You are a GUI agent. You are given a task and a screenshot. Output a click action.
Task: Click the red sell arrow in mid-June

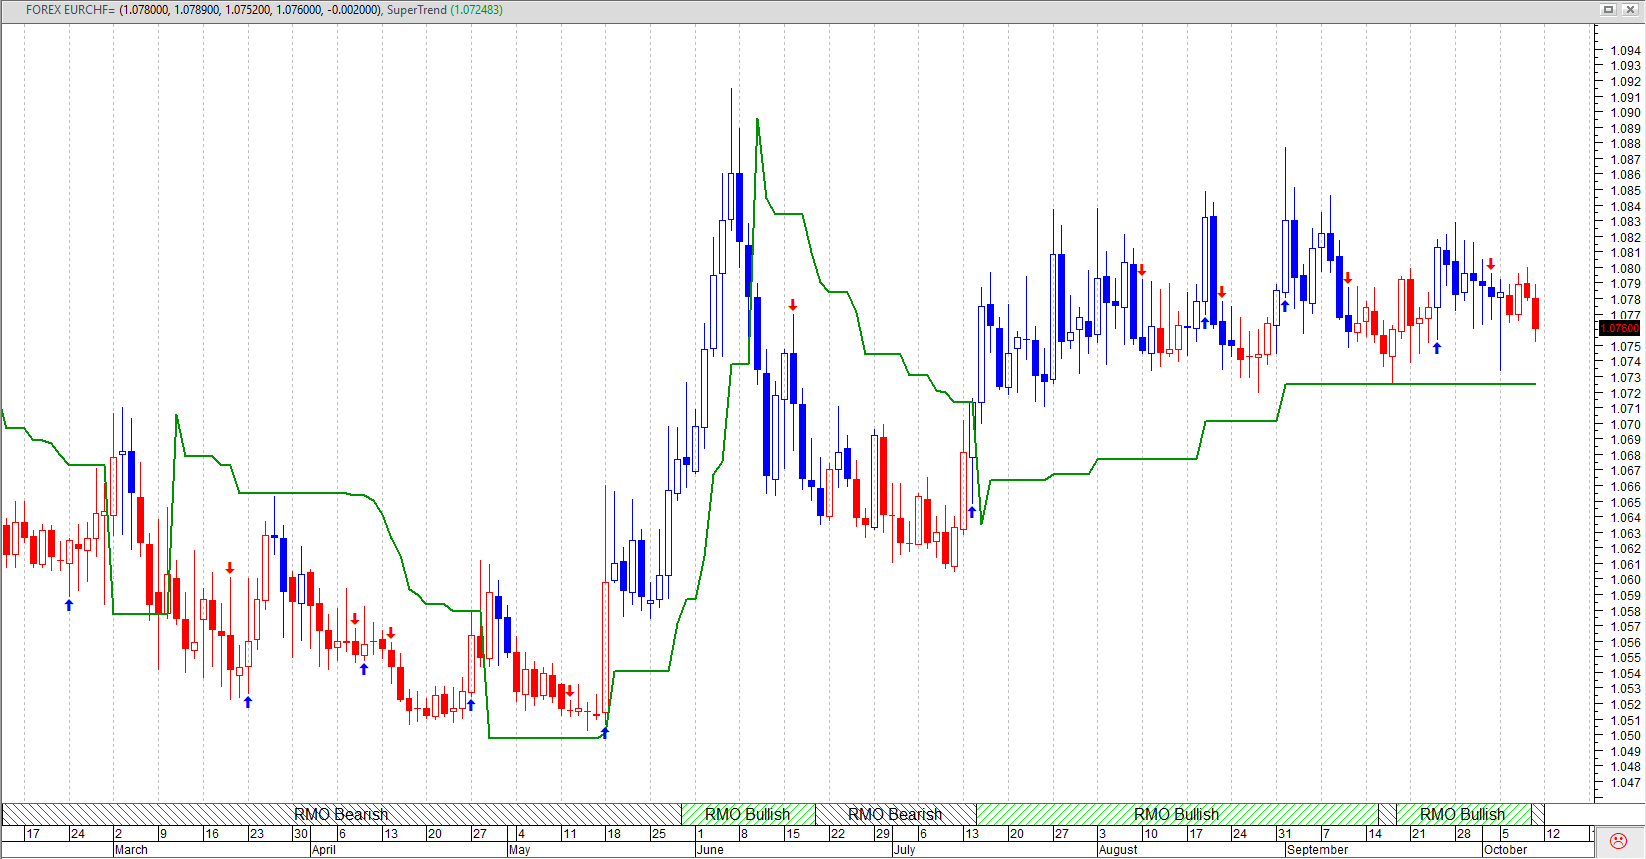(x=793, y=305)
